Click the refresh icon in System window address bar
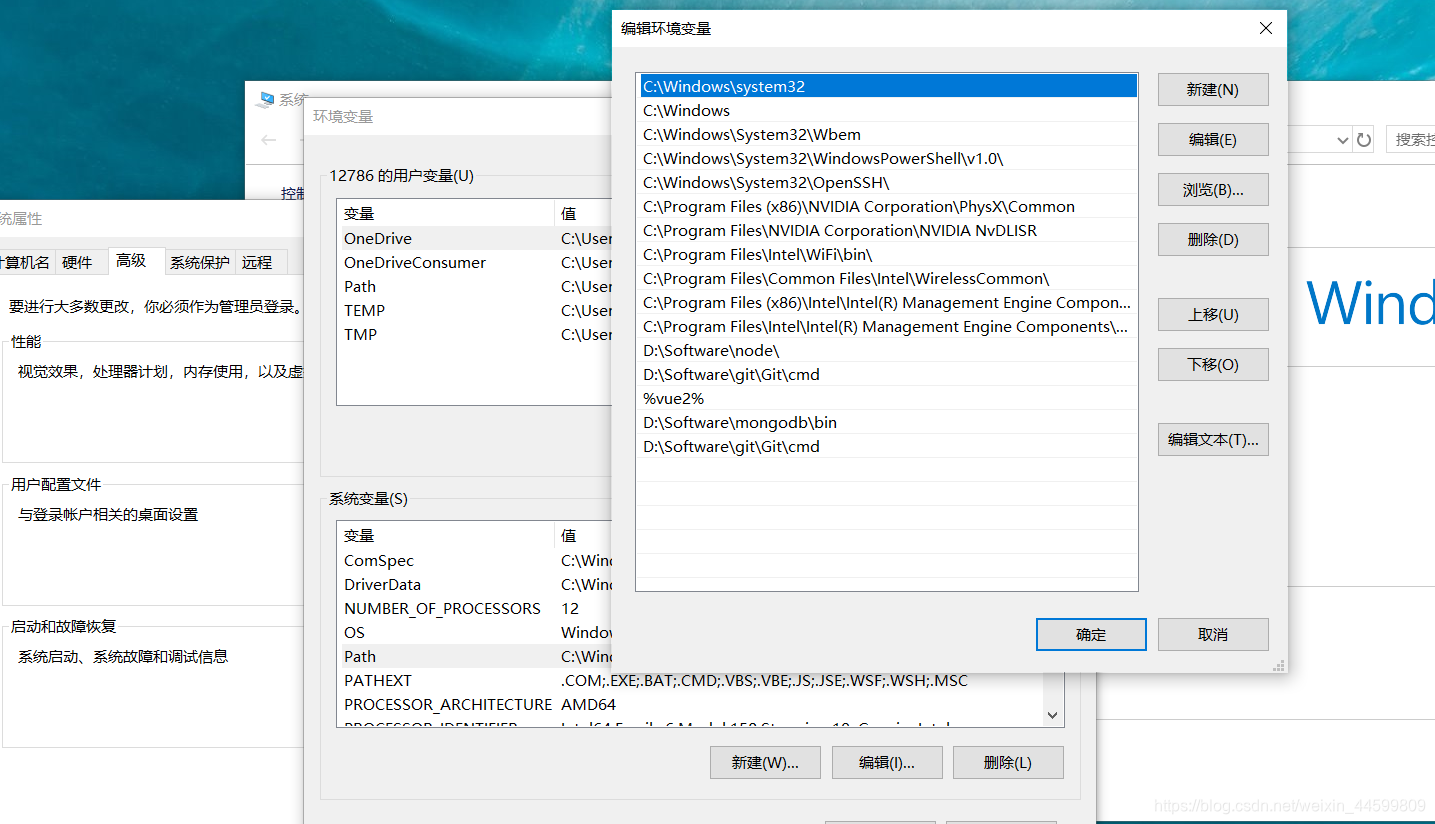 pyautogui.click(x=1363, y=140)
